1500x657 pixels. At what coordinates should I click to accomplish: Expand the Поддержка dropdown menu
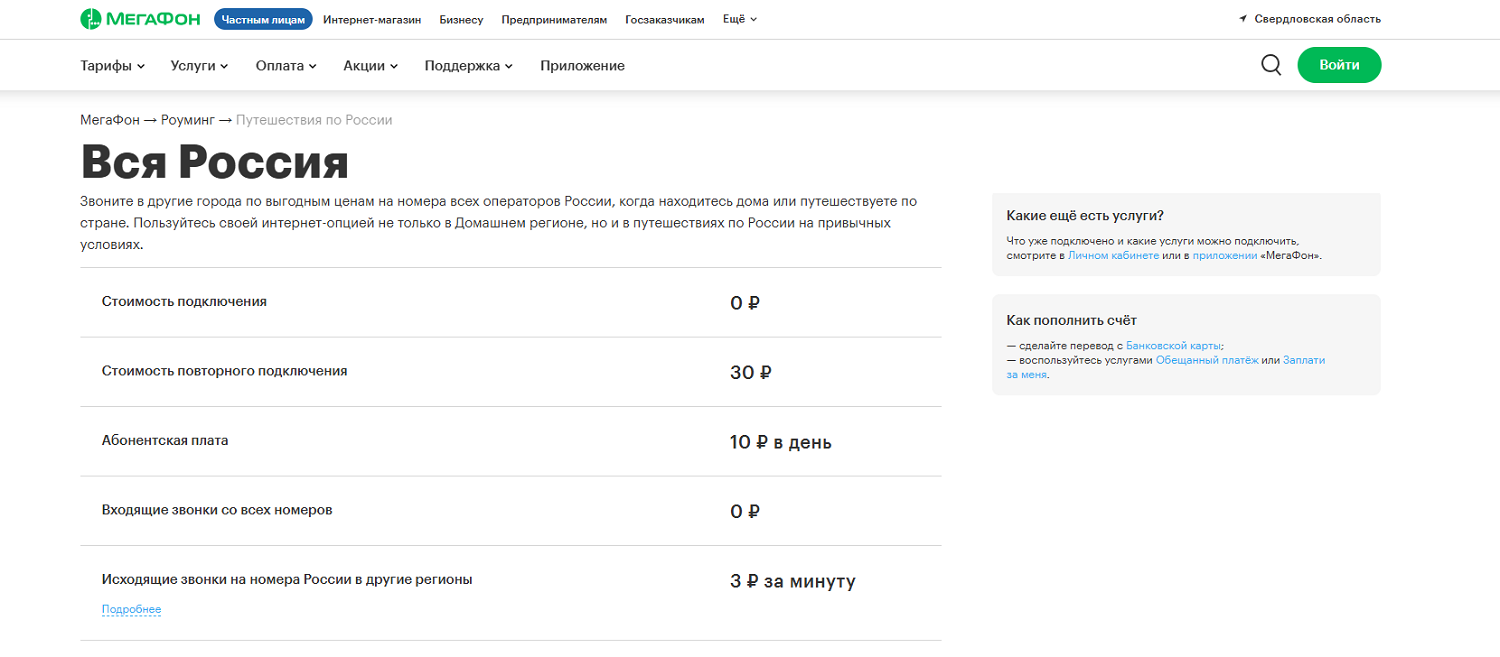[x=468, y=66]
